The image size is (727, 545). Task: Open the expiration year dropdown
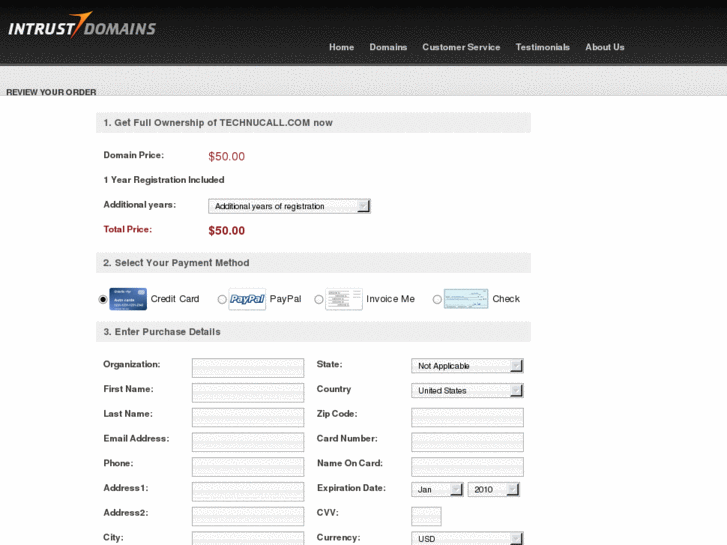pyautogui.click(x=493, y=490)
